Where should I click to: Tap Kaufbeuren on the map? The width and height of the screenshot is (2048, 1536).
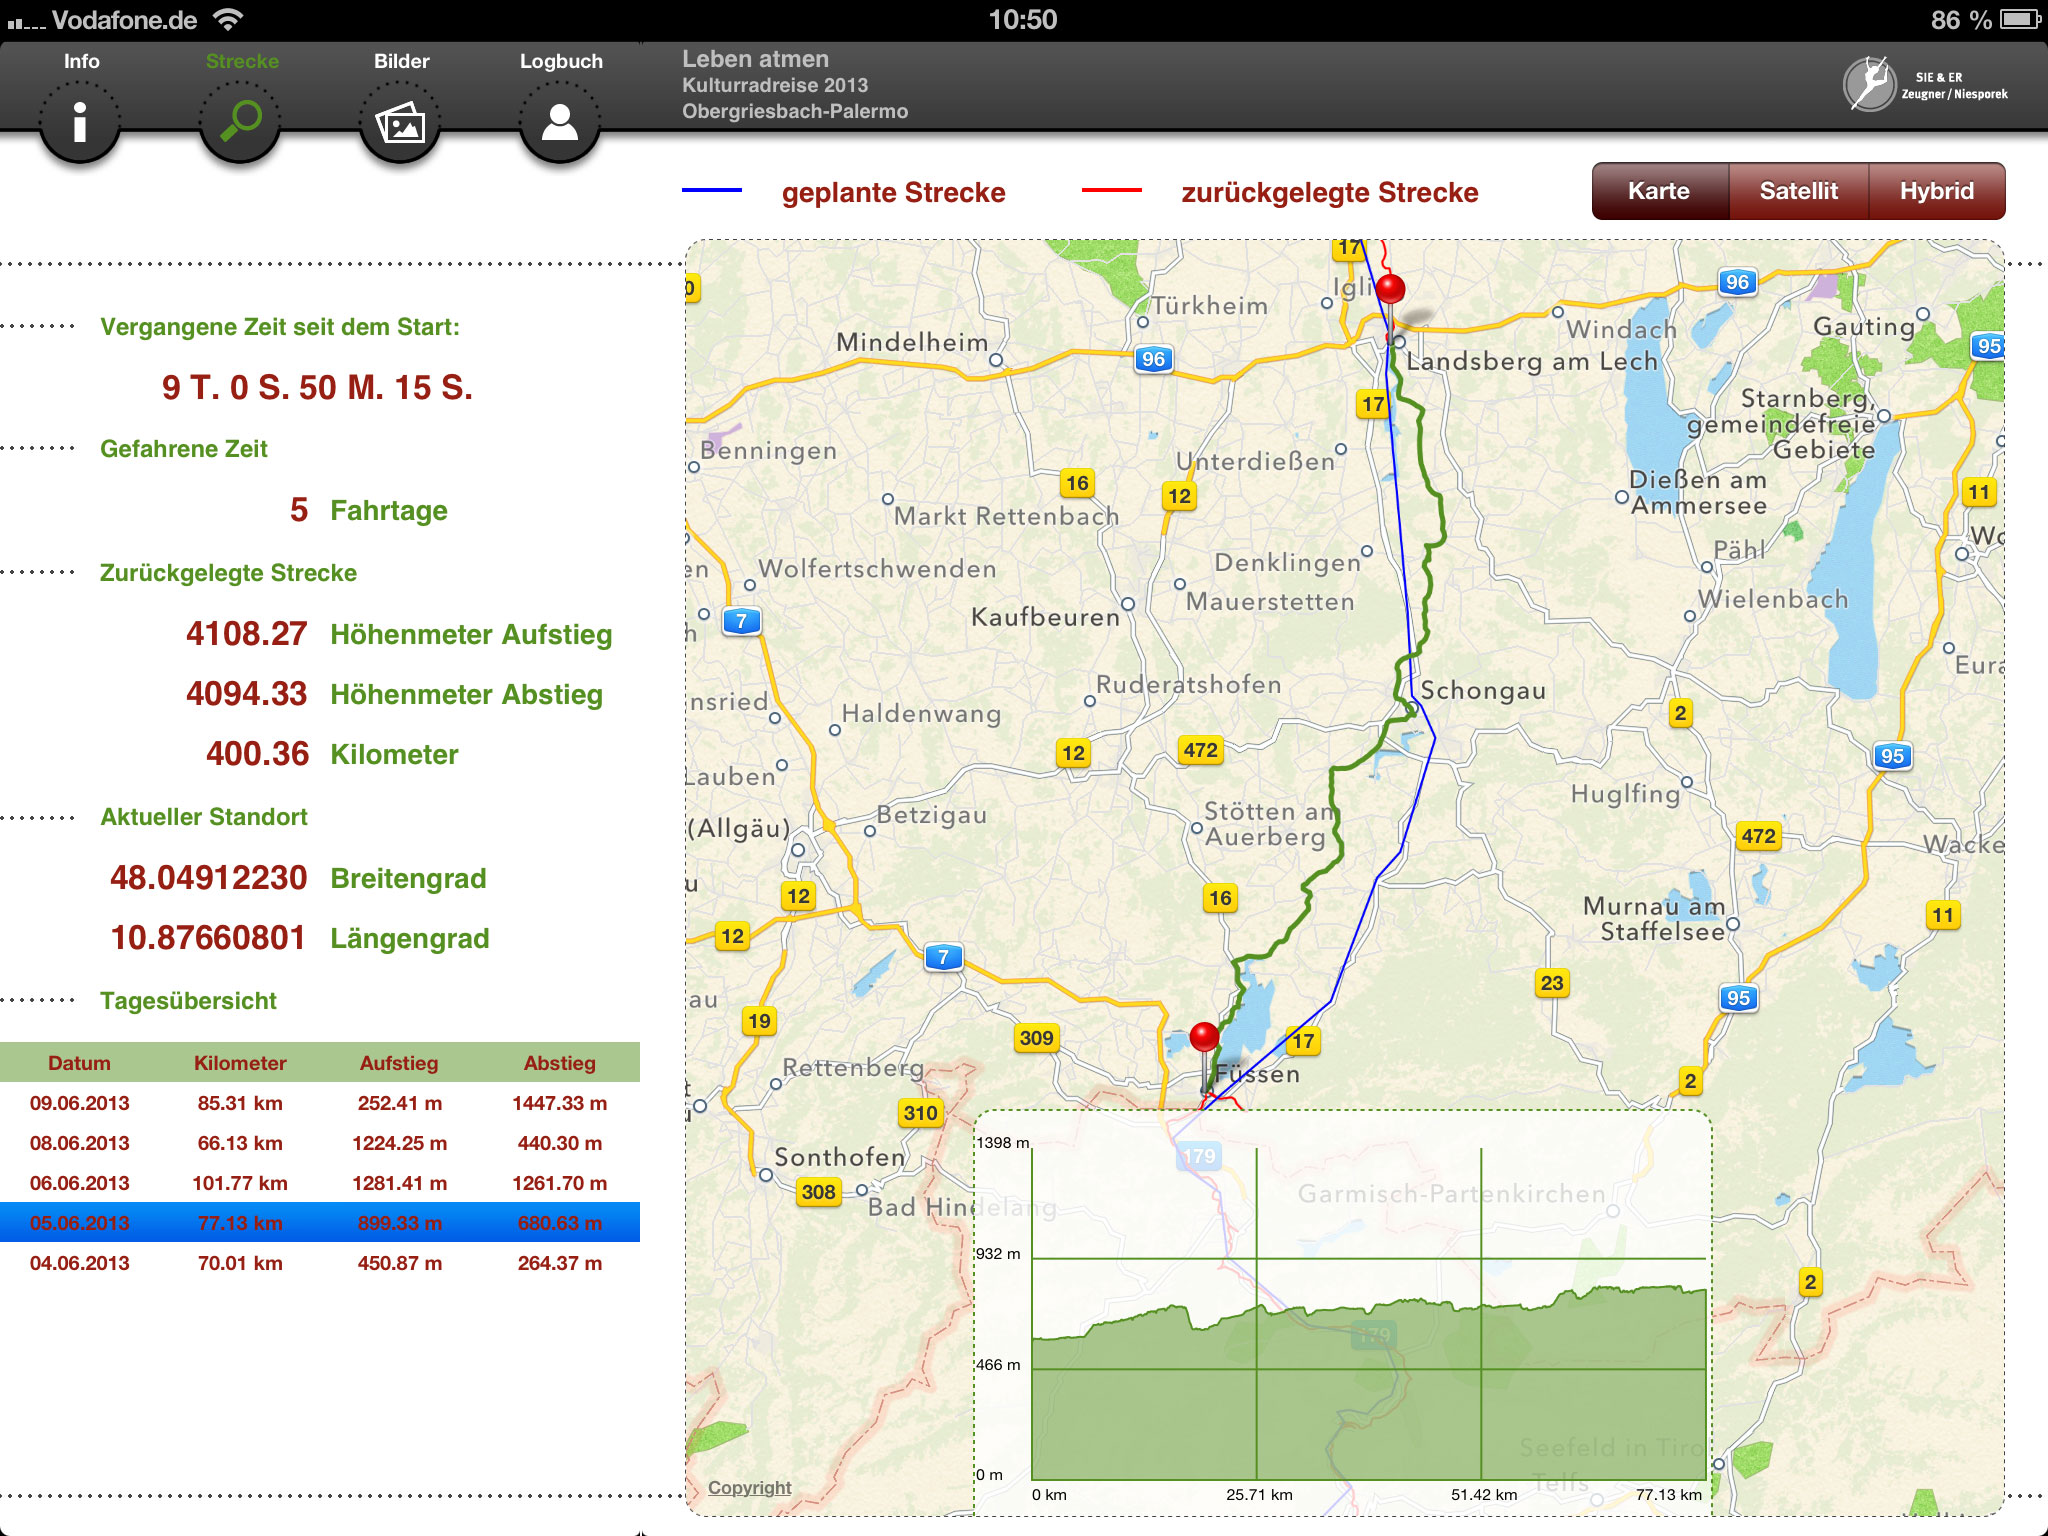coord(1045,617)
